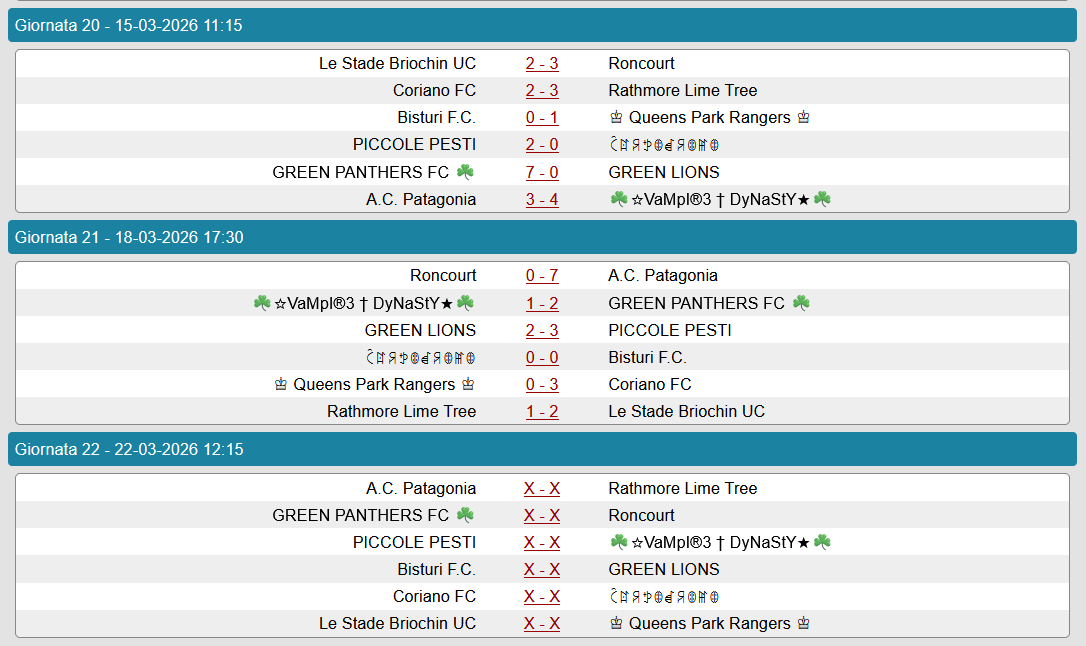The height and width of the screenshot is (646, 1086).
Task: Open X-X for Le Stade Briochin vs Queens Park
Action: click(x=542, y=624)
